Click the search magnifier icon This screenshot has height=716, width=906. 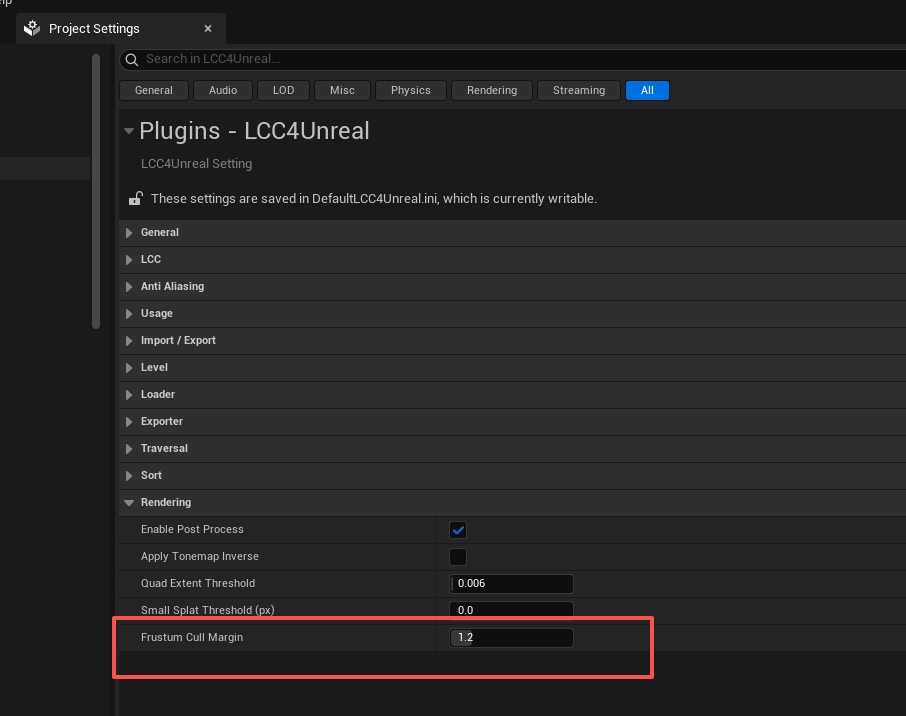pyautogui.click(x=132, y=60)
